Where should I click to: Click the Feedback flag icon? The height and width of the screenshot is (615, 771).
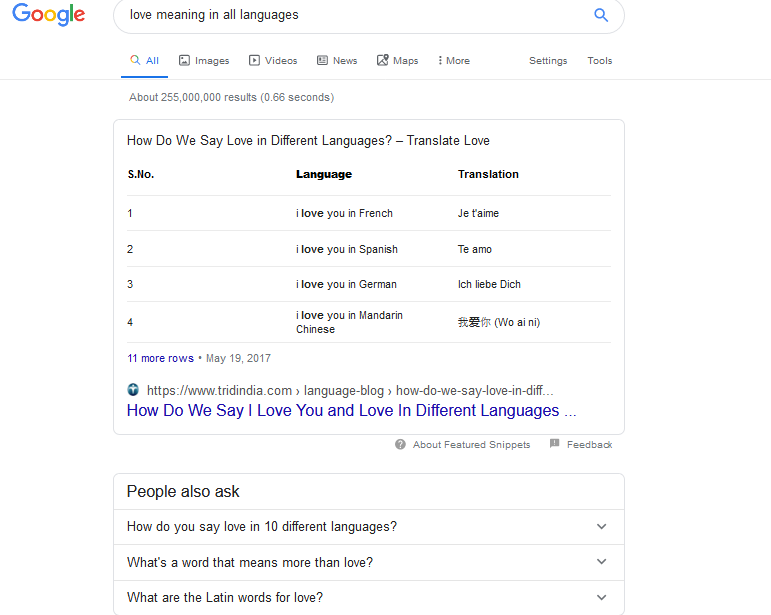click(555, 443)
